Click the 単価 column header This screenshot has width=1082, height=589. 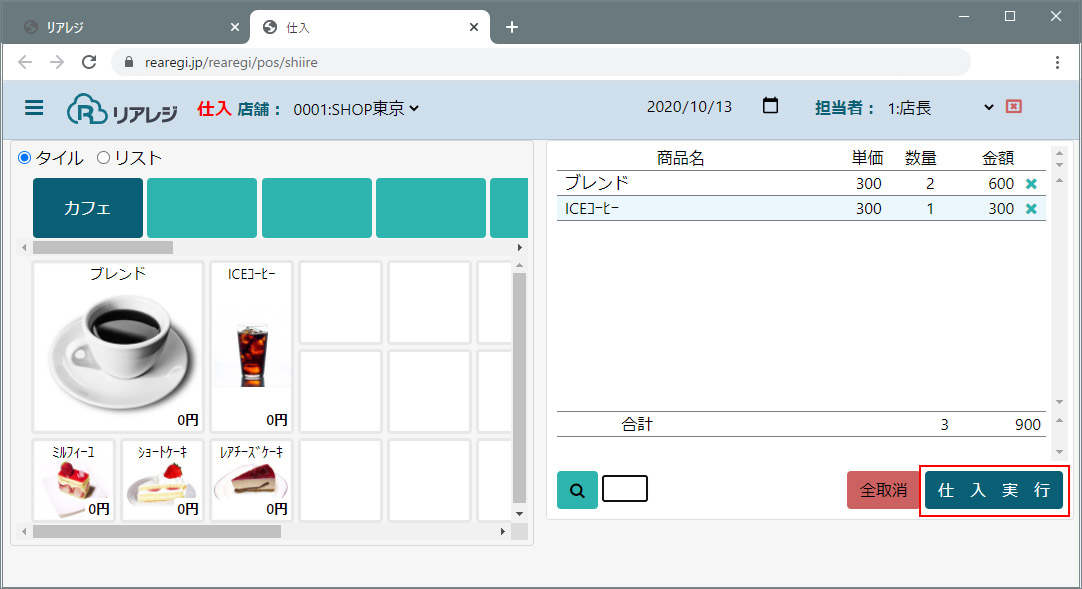click(867, 158)
